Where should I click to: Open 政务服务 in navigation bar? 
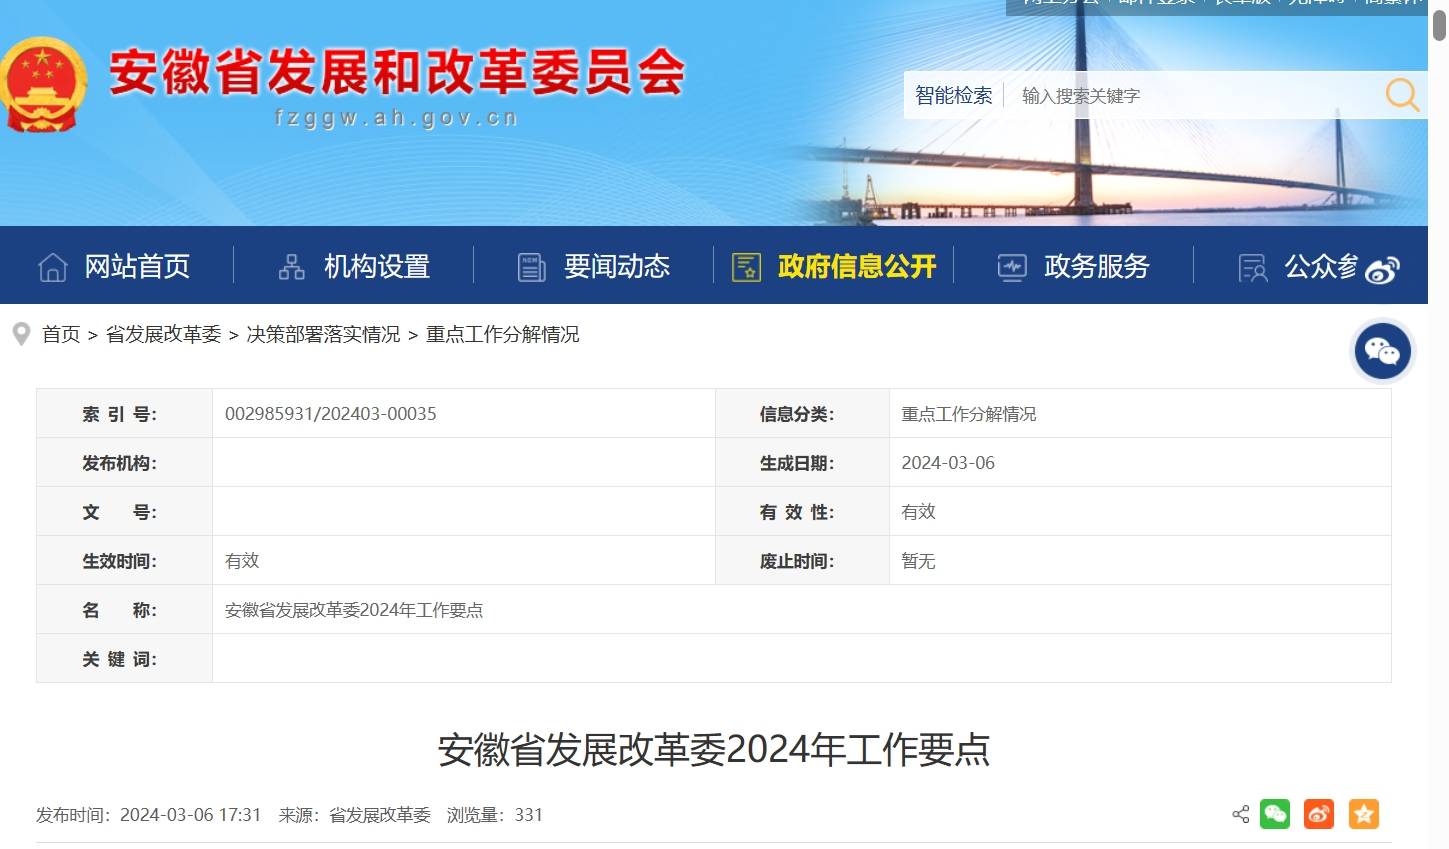click(x=1096, y=266)
